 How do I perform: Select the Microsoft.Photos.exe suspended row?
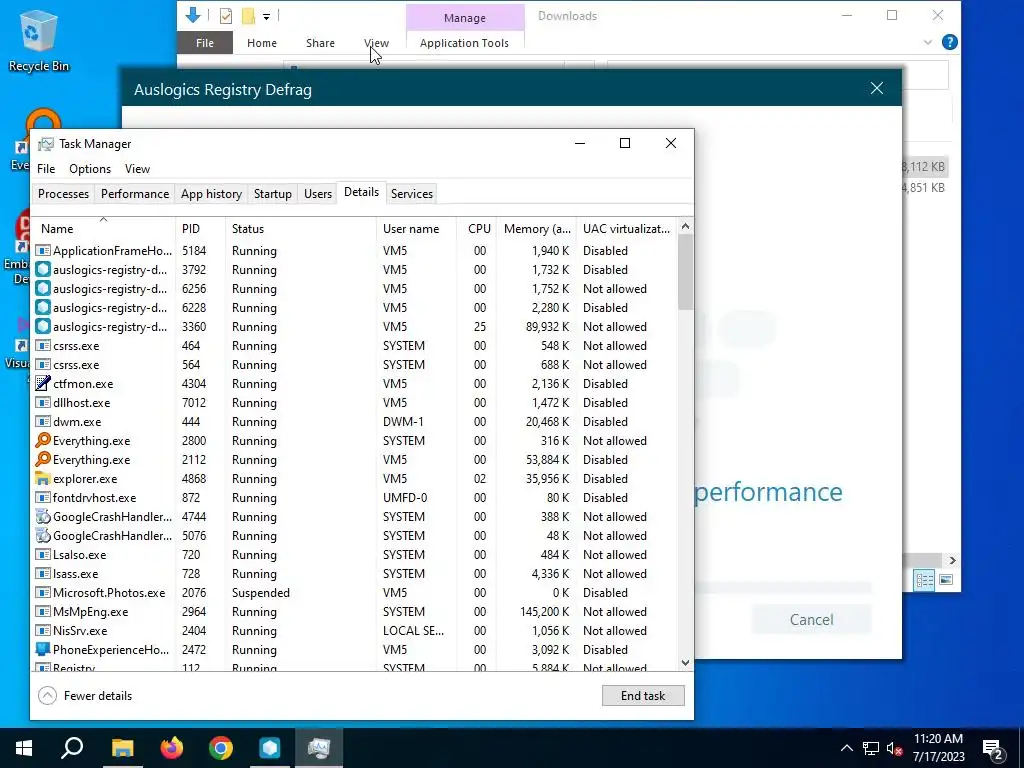coord(355,593)
